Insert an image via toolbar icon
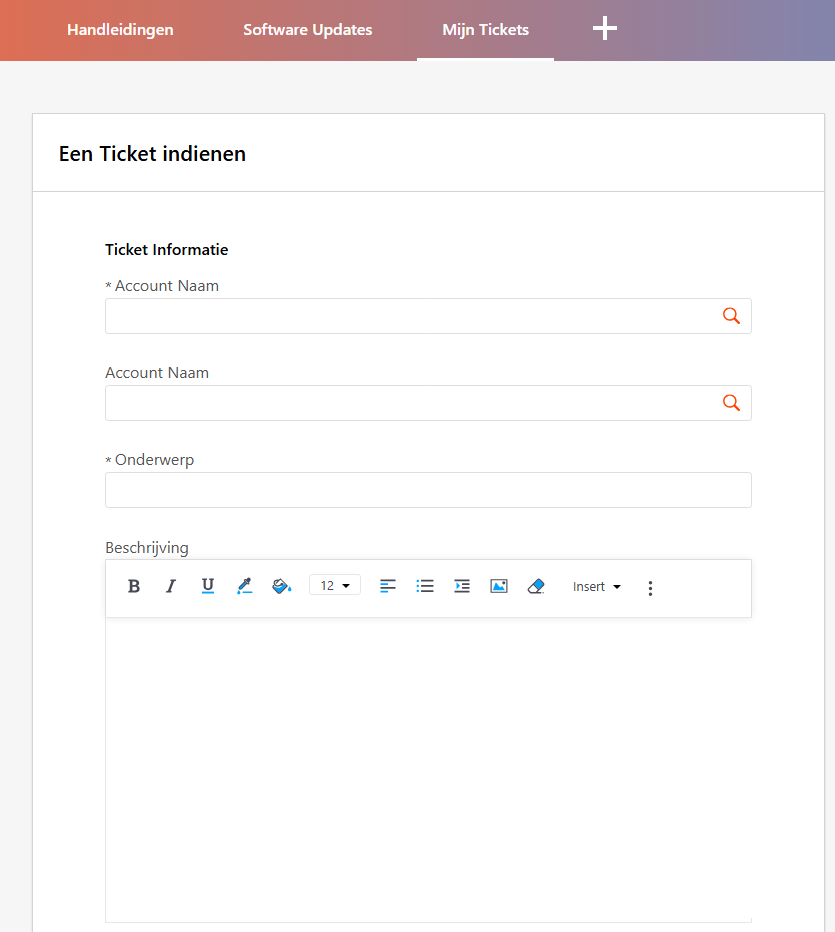 499,587
